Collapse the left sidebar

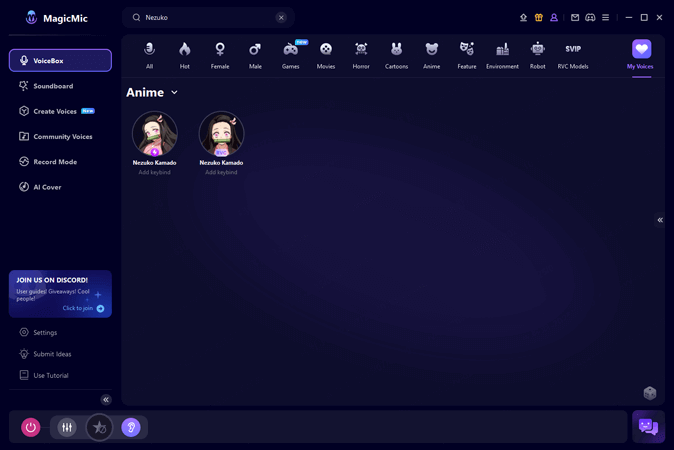click(106, 400)
